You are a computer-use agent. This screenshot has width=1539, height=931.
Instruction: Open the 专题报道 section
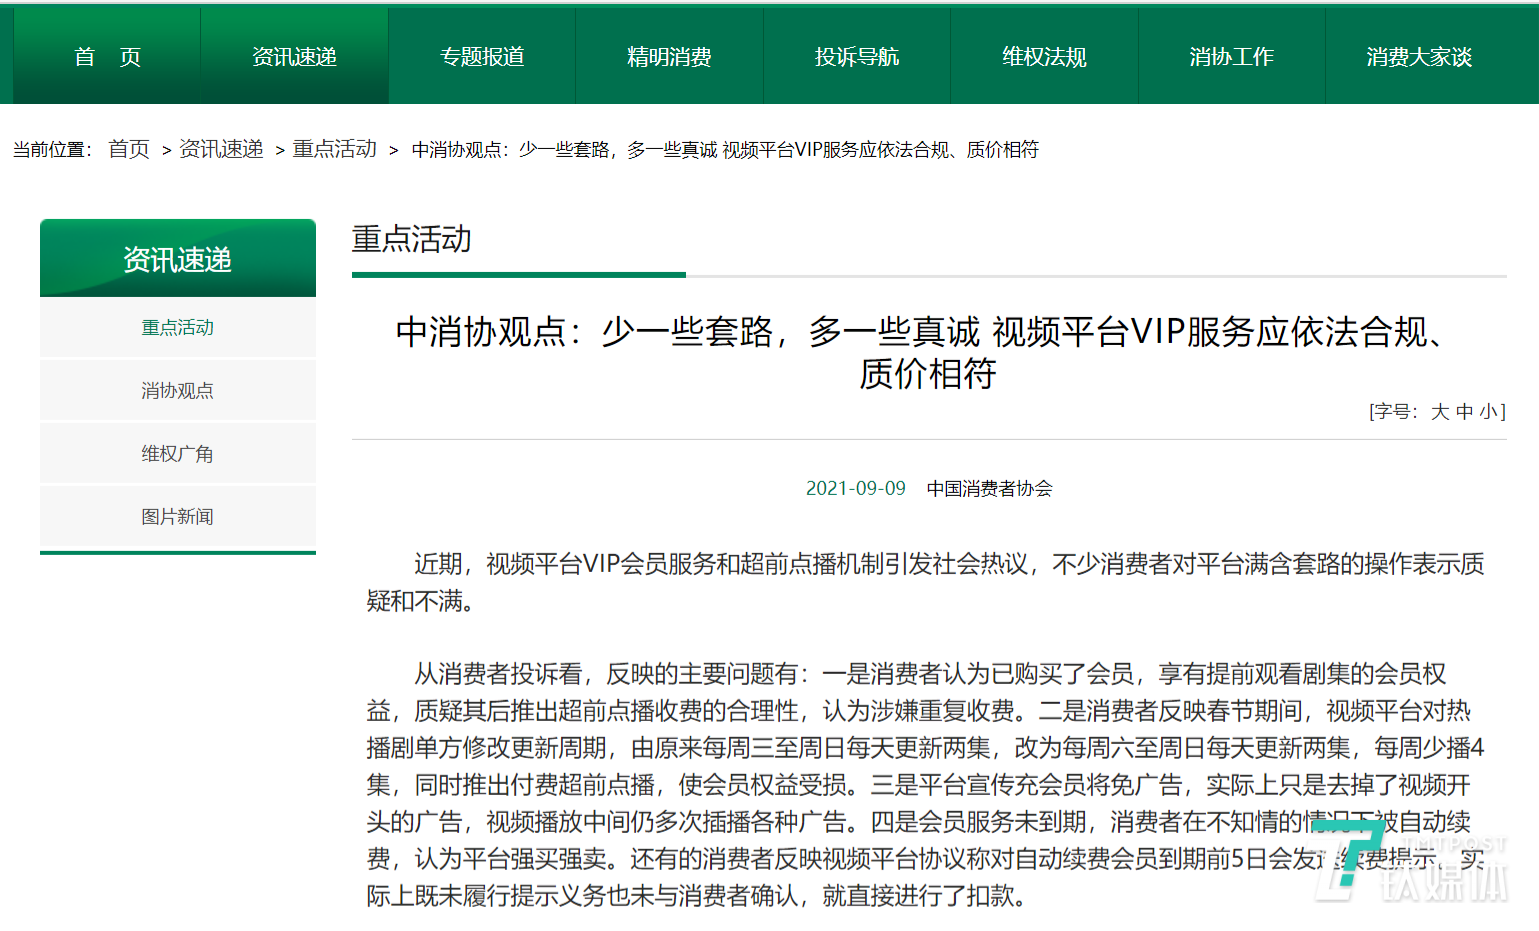coord(481,57)
